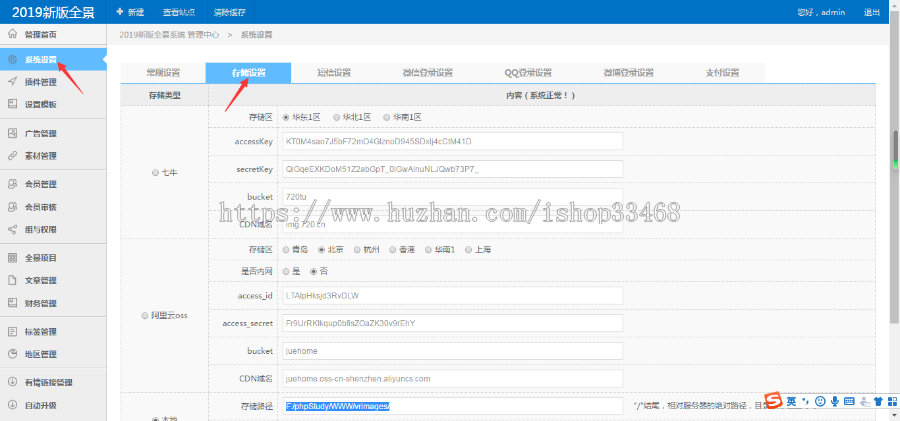900x421 pixels.
Task: Open Sogou skin shirt icon
Action: coord(878,401)
